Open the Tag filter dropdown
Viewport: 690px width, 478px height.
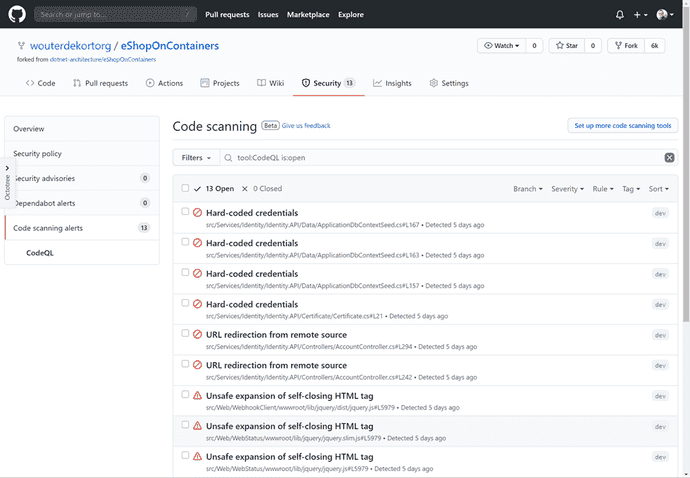point(631,189)
